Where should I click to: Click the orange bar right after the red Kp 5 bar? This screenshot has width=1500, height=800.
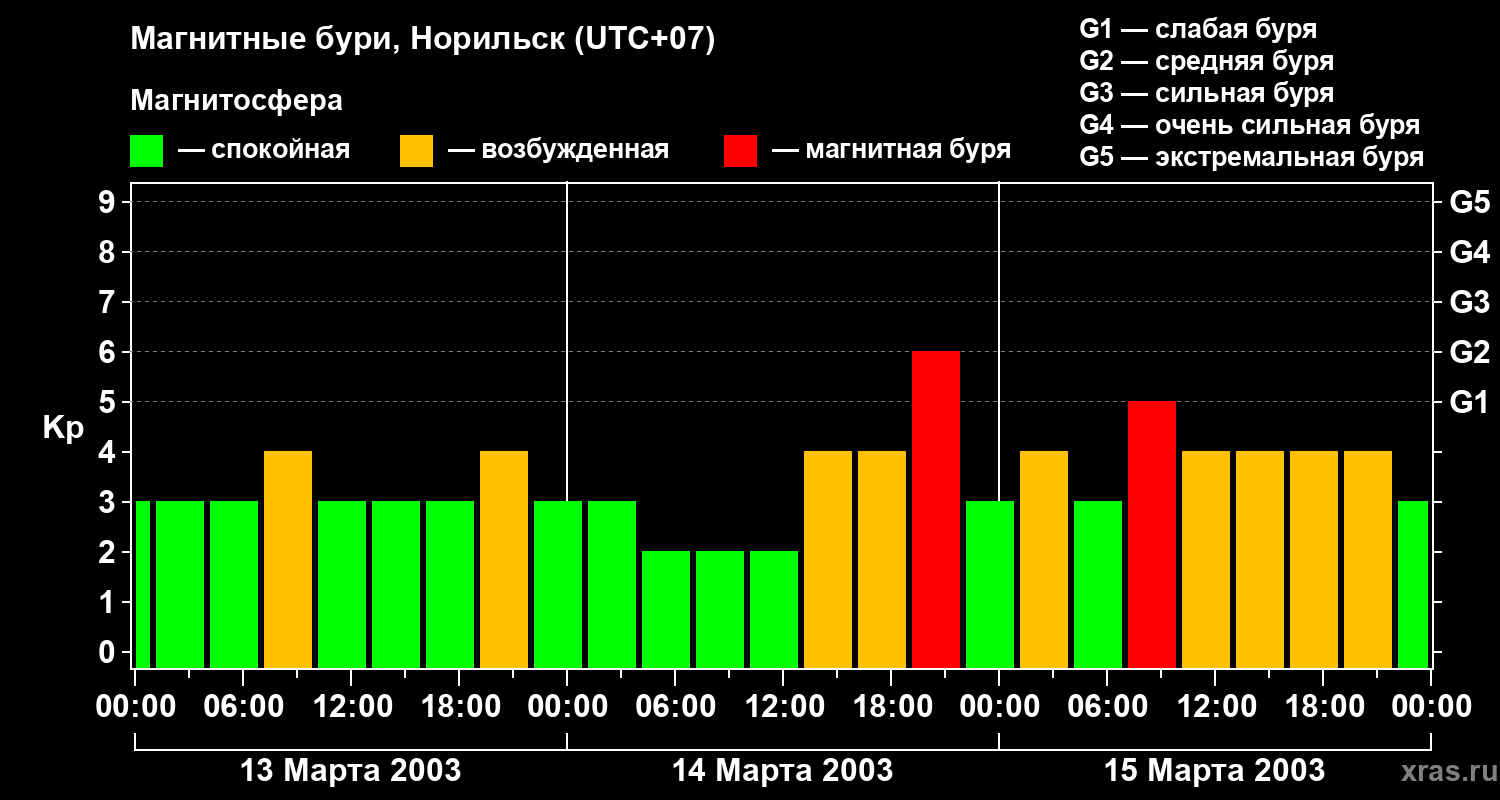1206,560
